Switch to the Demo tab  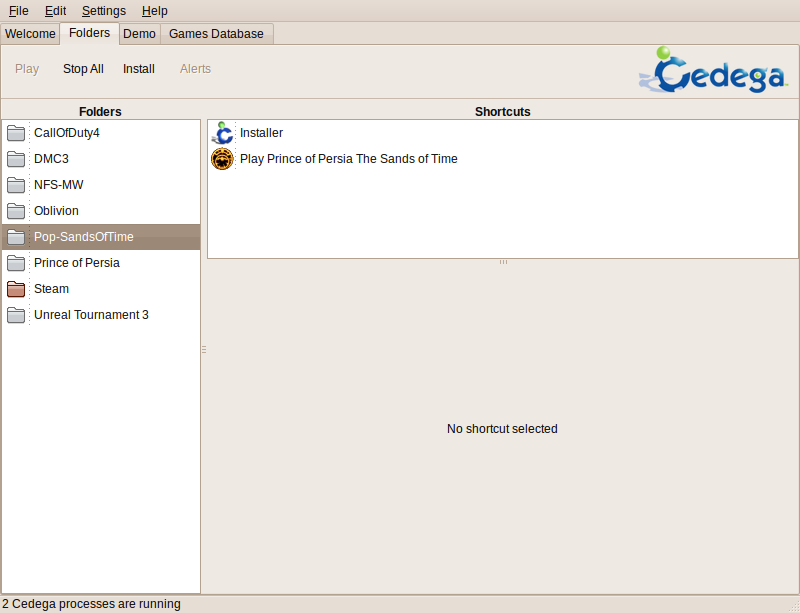click(x=139, y=34)
